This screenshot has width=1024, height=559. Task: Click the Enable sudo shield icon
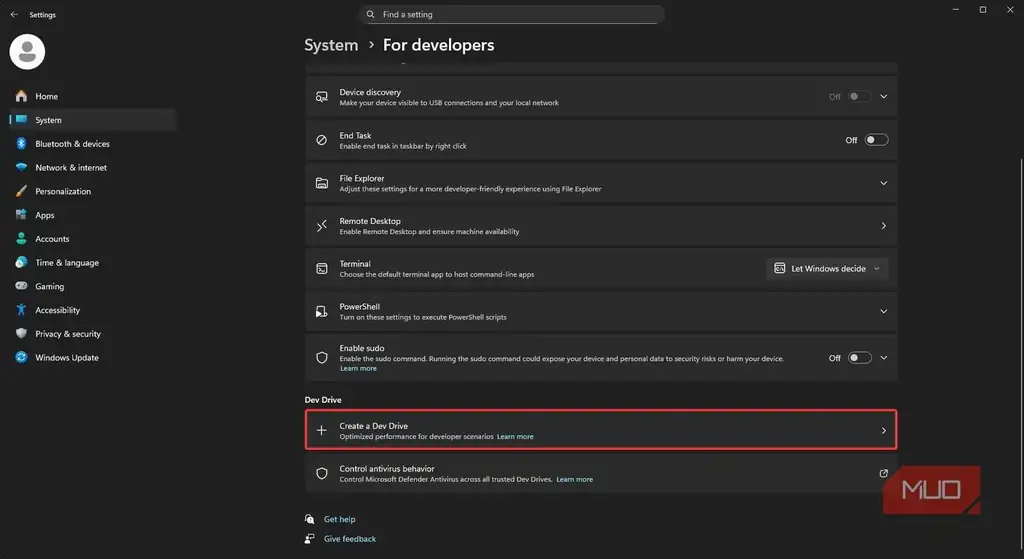(321, 357)
